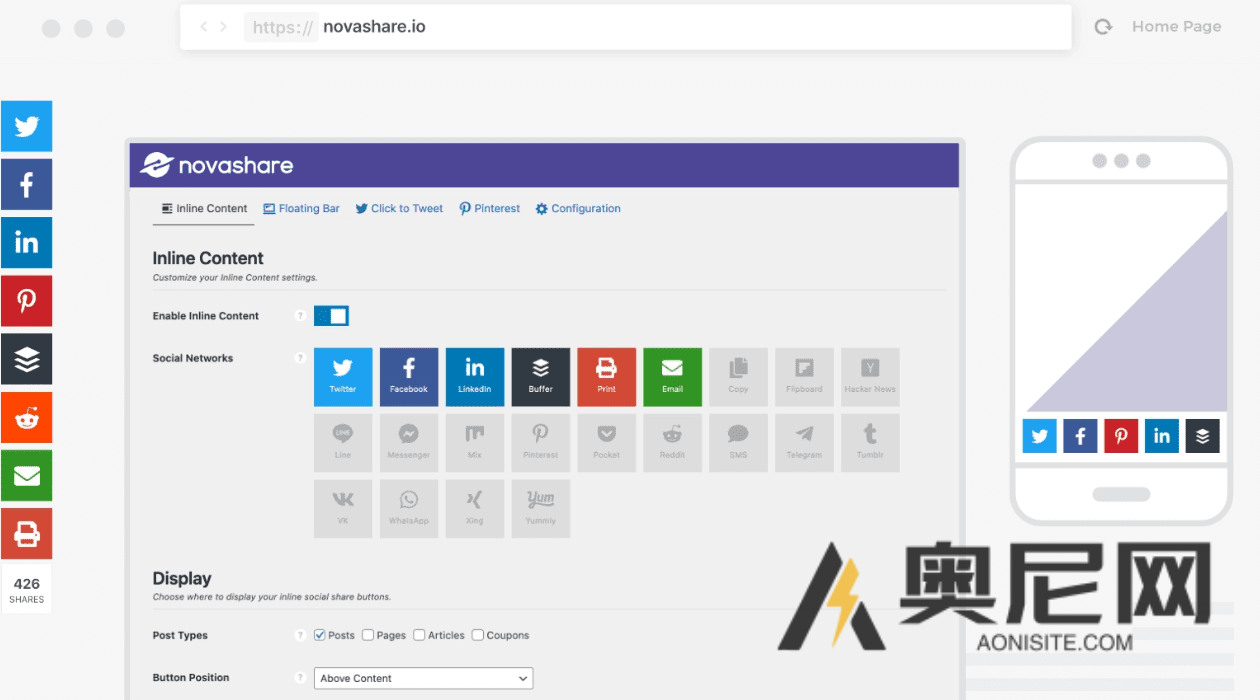Image resolution: width=1260 pixels, height=700 pixels.
Task: Check the Articles post type checkbox
Action: (x=419, y=635)
